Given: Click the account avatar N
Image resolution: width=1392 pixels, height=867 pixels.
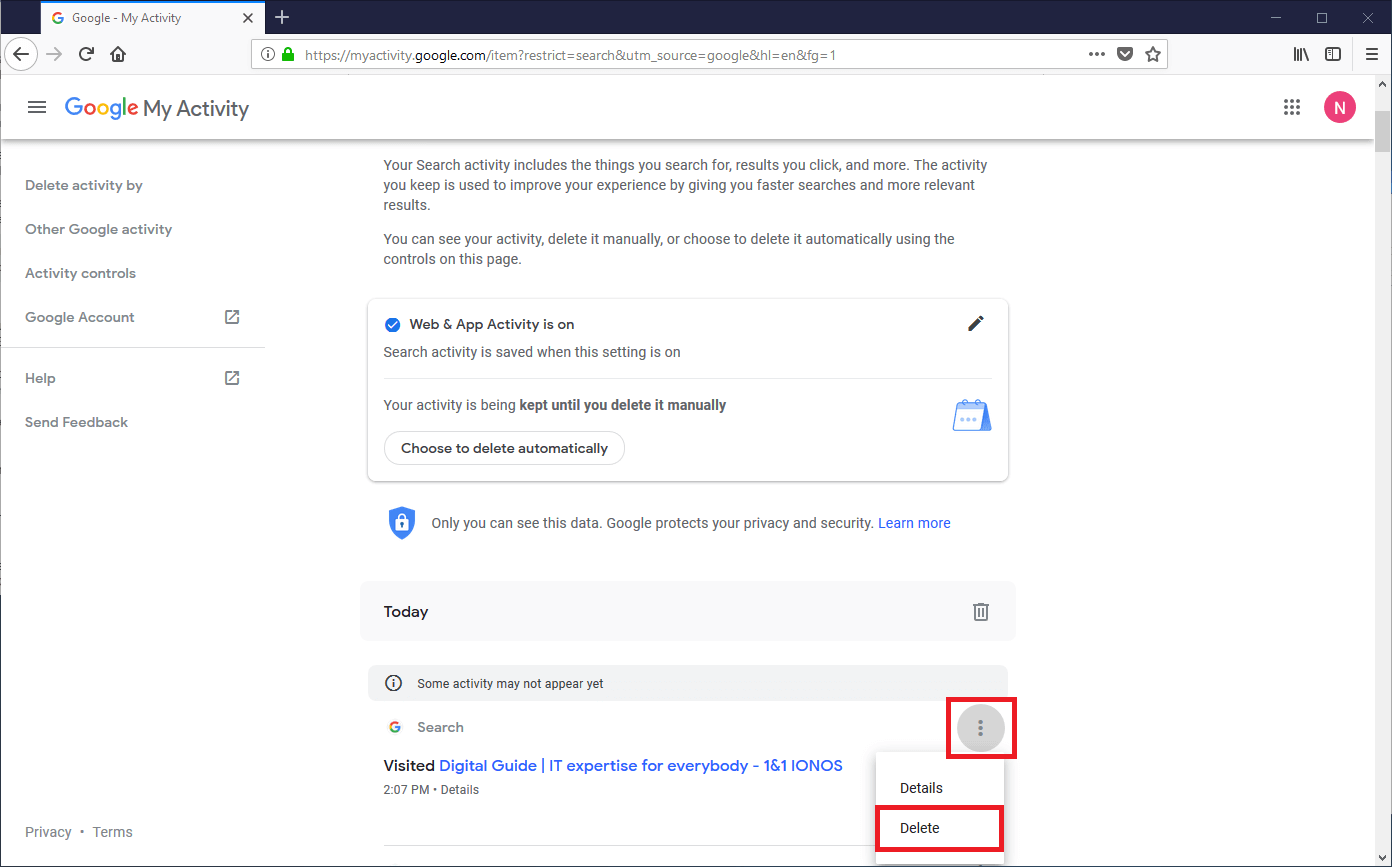Looking at the screenshot, I should tap(1339, 107).
